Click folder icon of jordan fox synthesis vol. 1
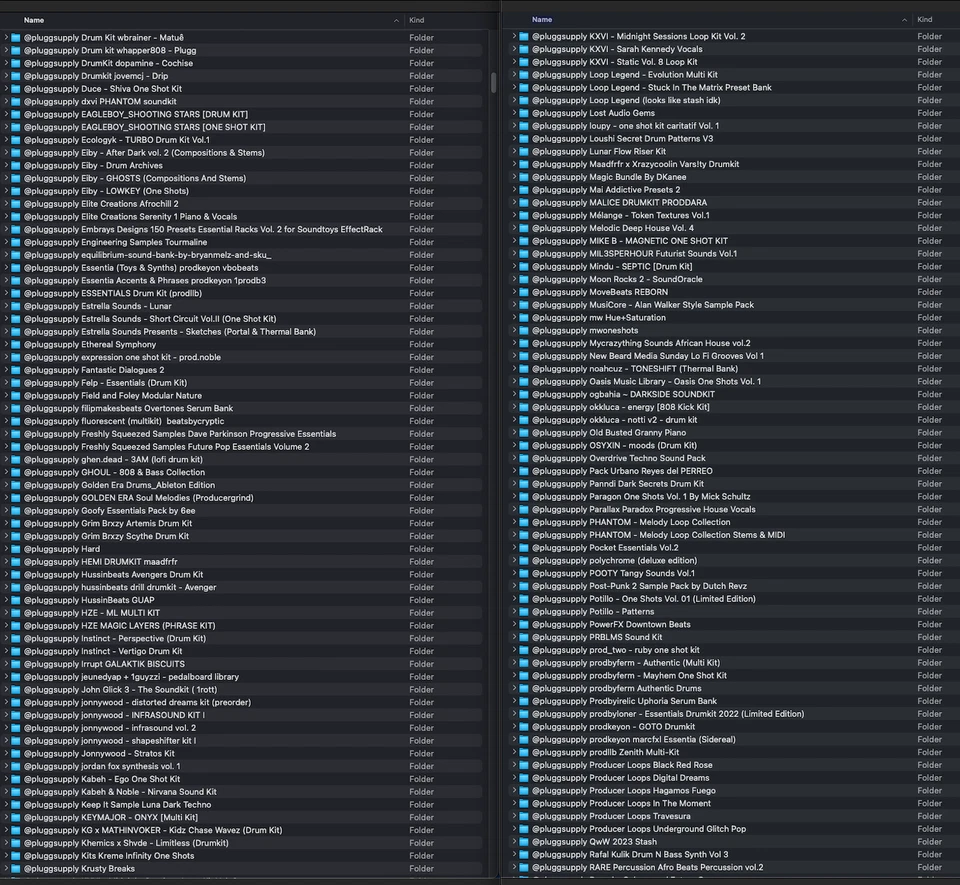Screen dimensions: 960x885 coord(16,766)
